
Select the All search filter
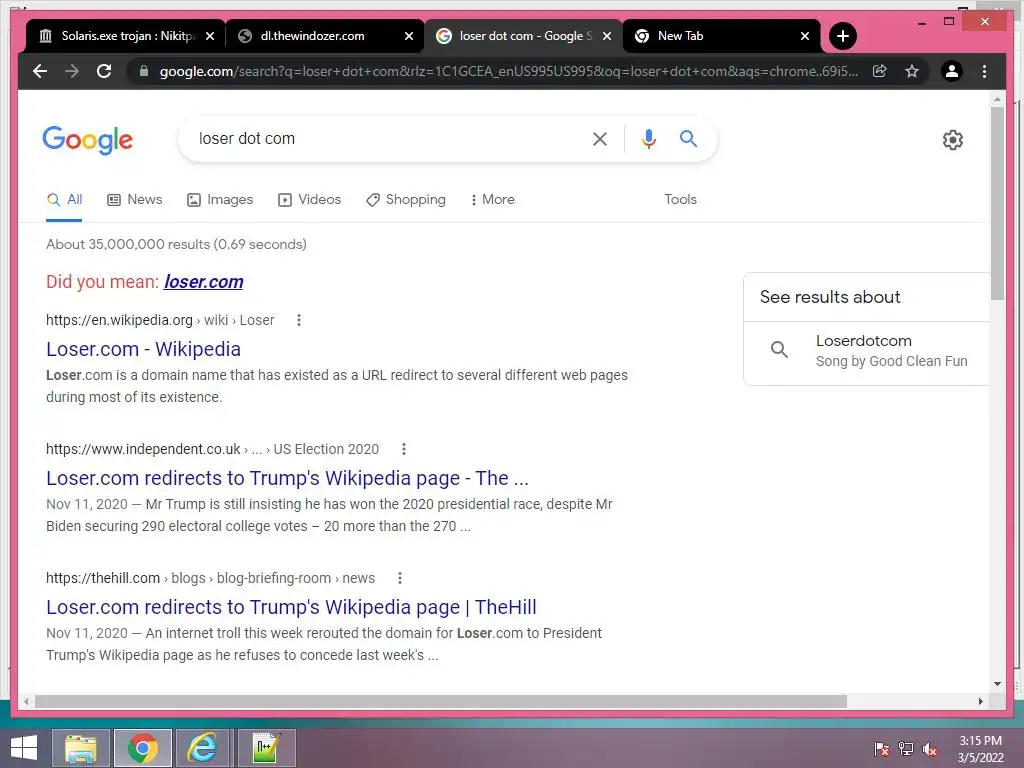tap(64, 200)
